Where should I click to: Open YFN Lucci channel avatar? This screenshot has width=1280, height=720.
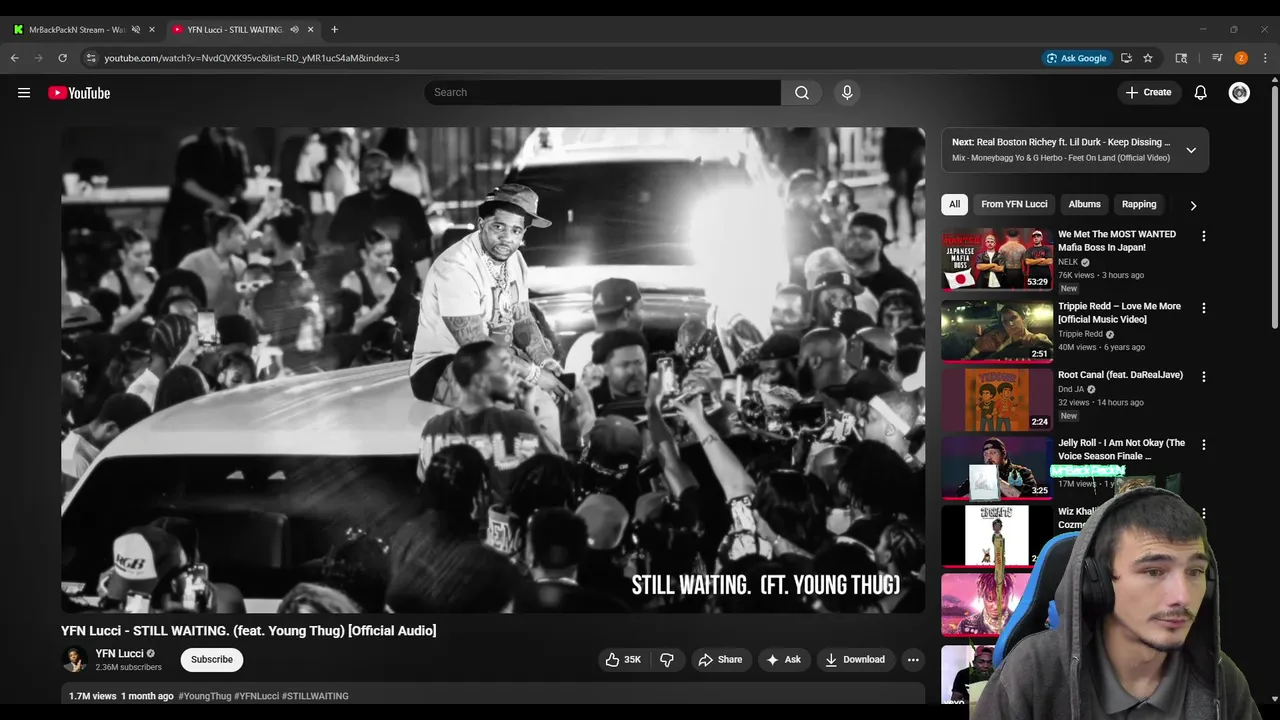75,659
